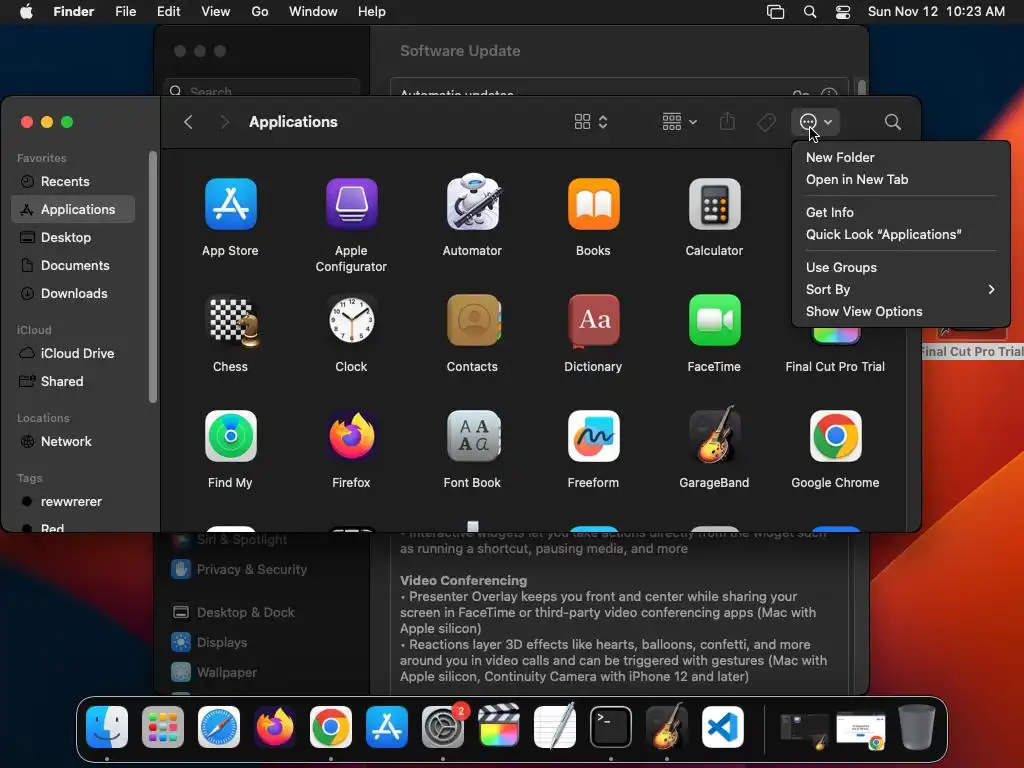1024x768 pixels.
Task: Select GarageBand in Applications folder
Action: (714, 435)
